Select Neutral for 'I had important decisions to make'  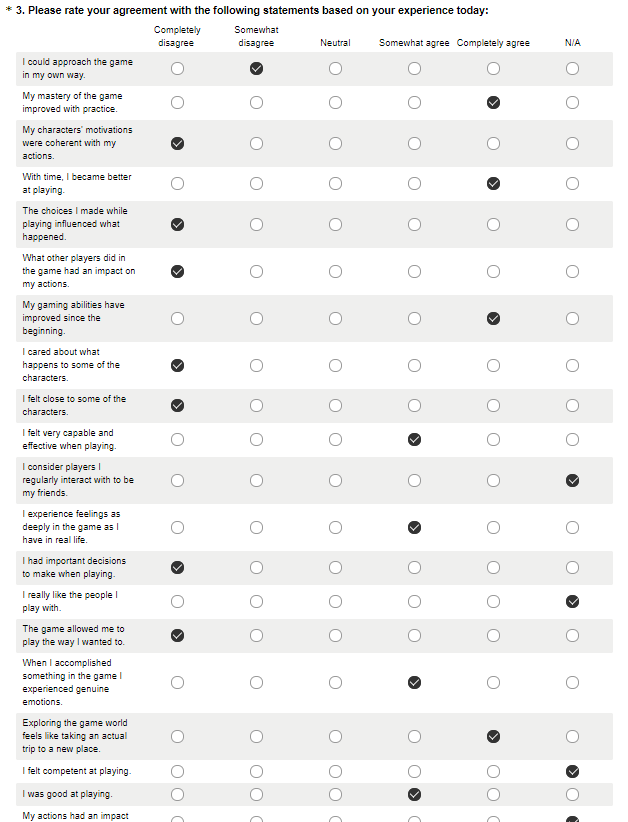click(335, 567)
